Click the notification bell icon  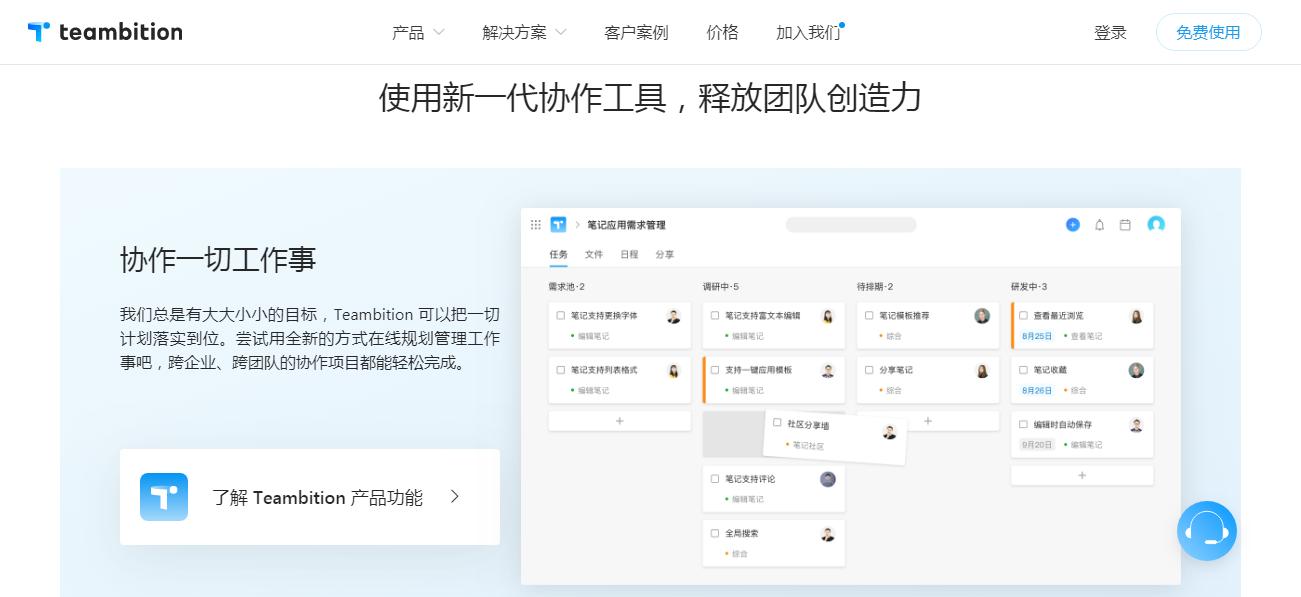point(1098,224)
